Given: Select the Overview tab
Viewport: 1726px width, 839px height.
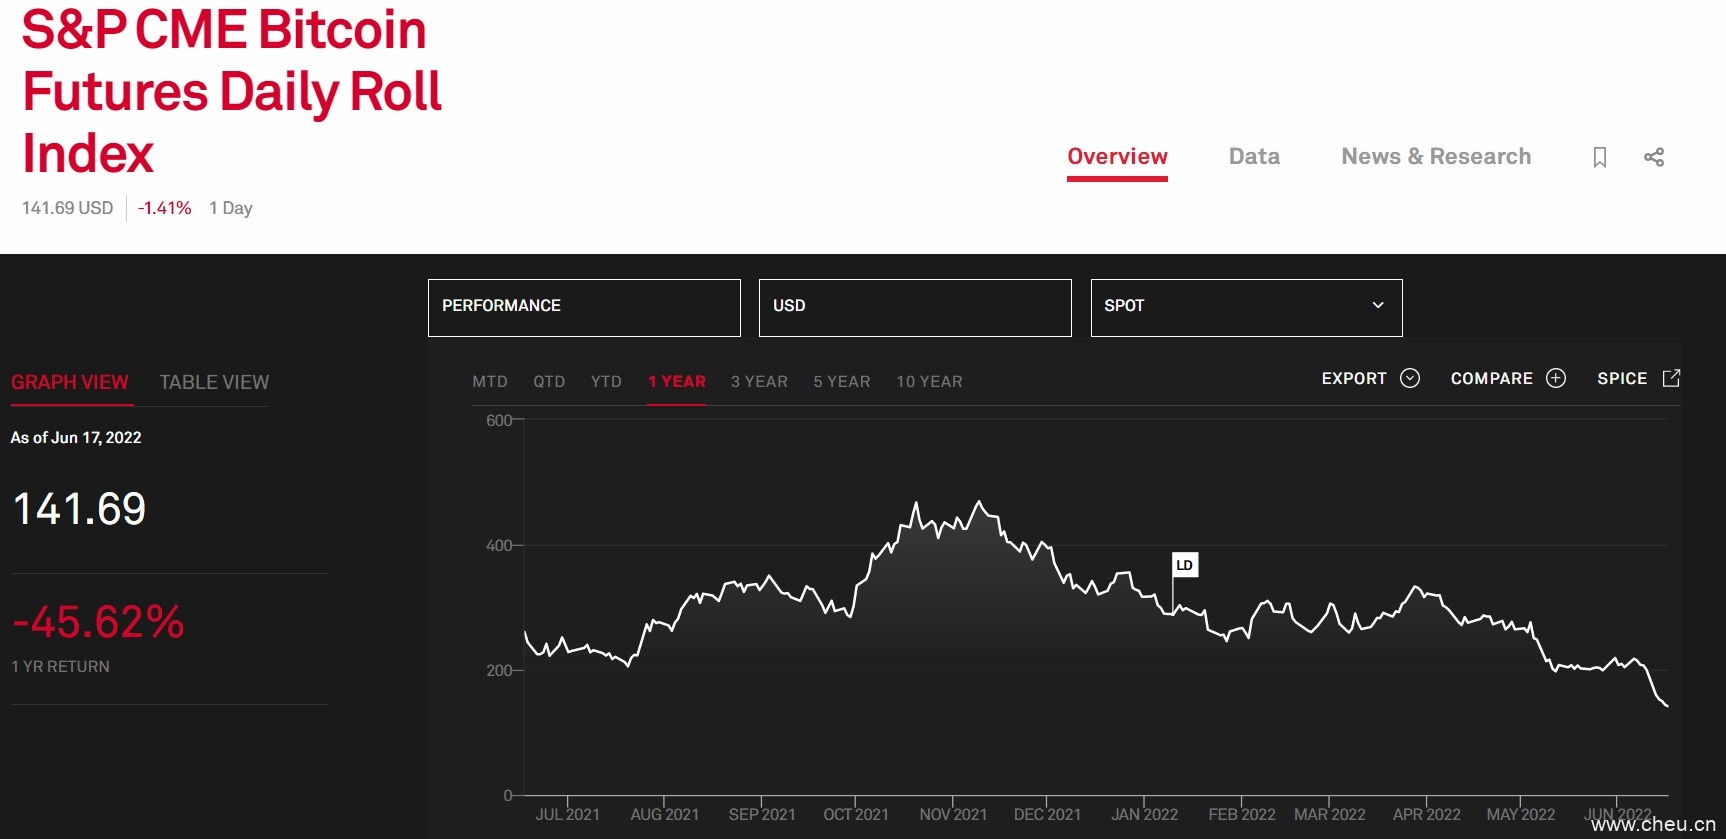Looking at the screenshot, I should pos(1117,157).
